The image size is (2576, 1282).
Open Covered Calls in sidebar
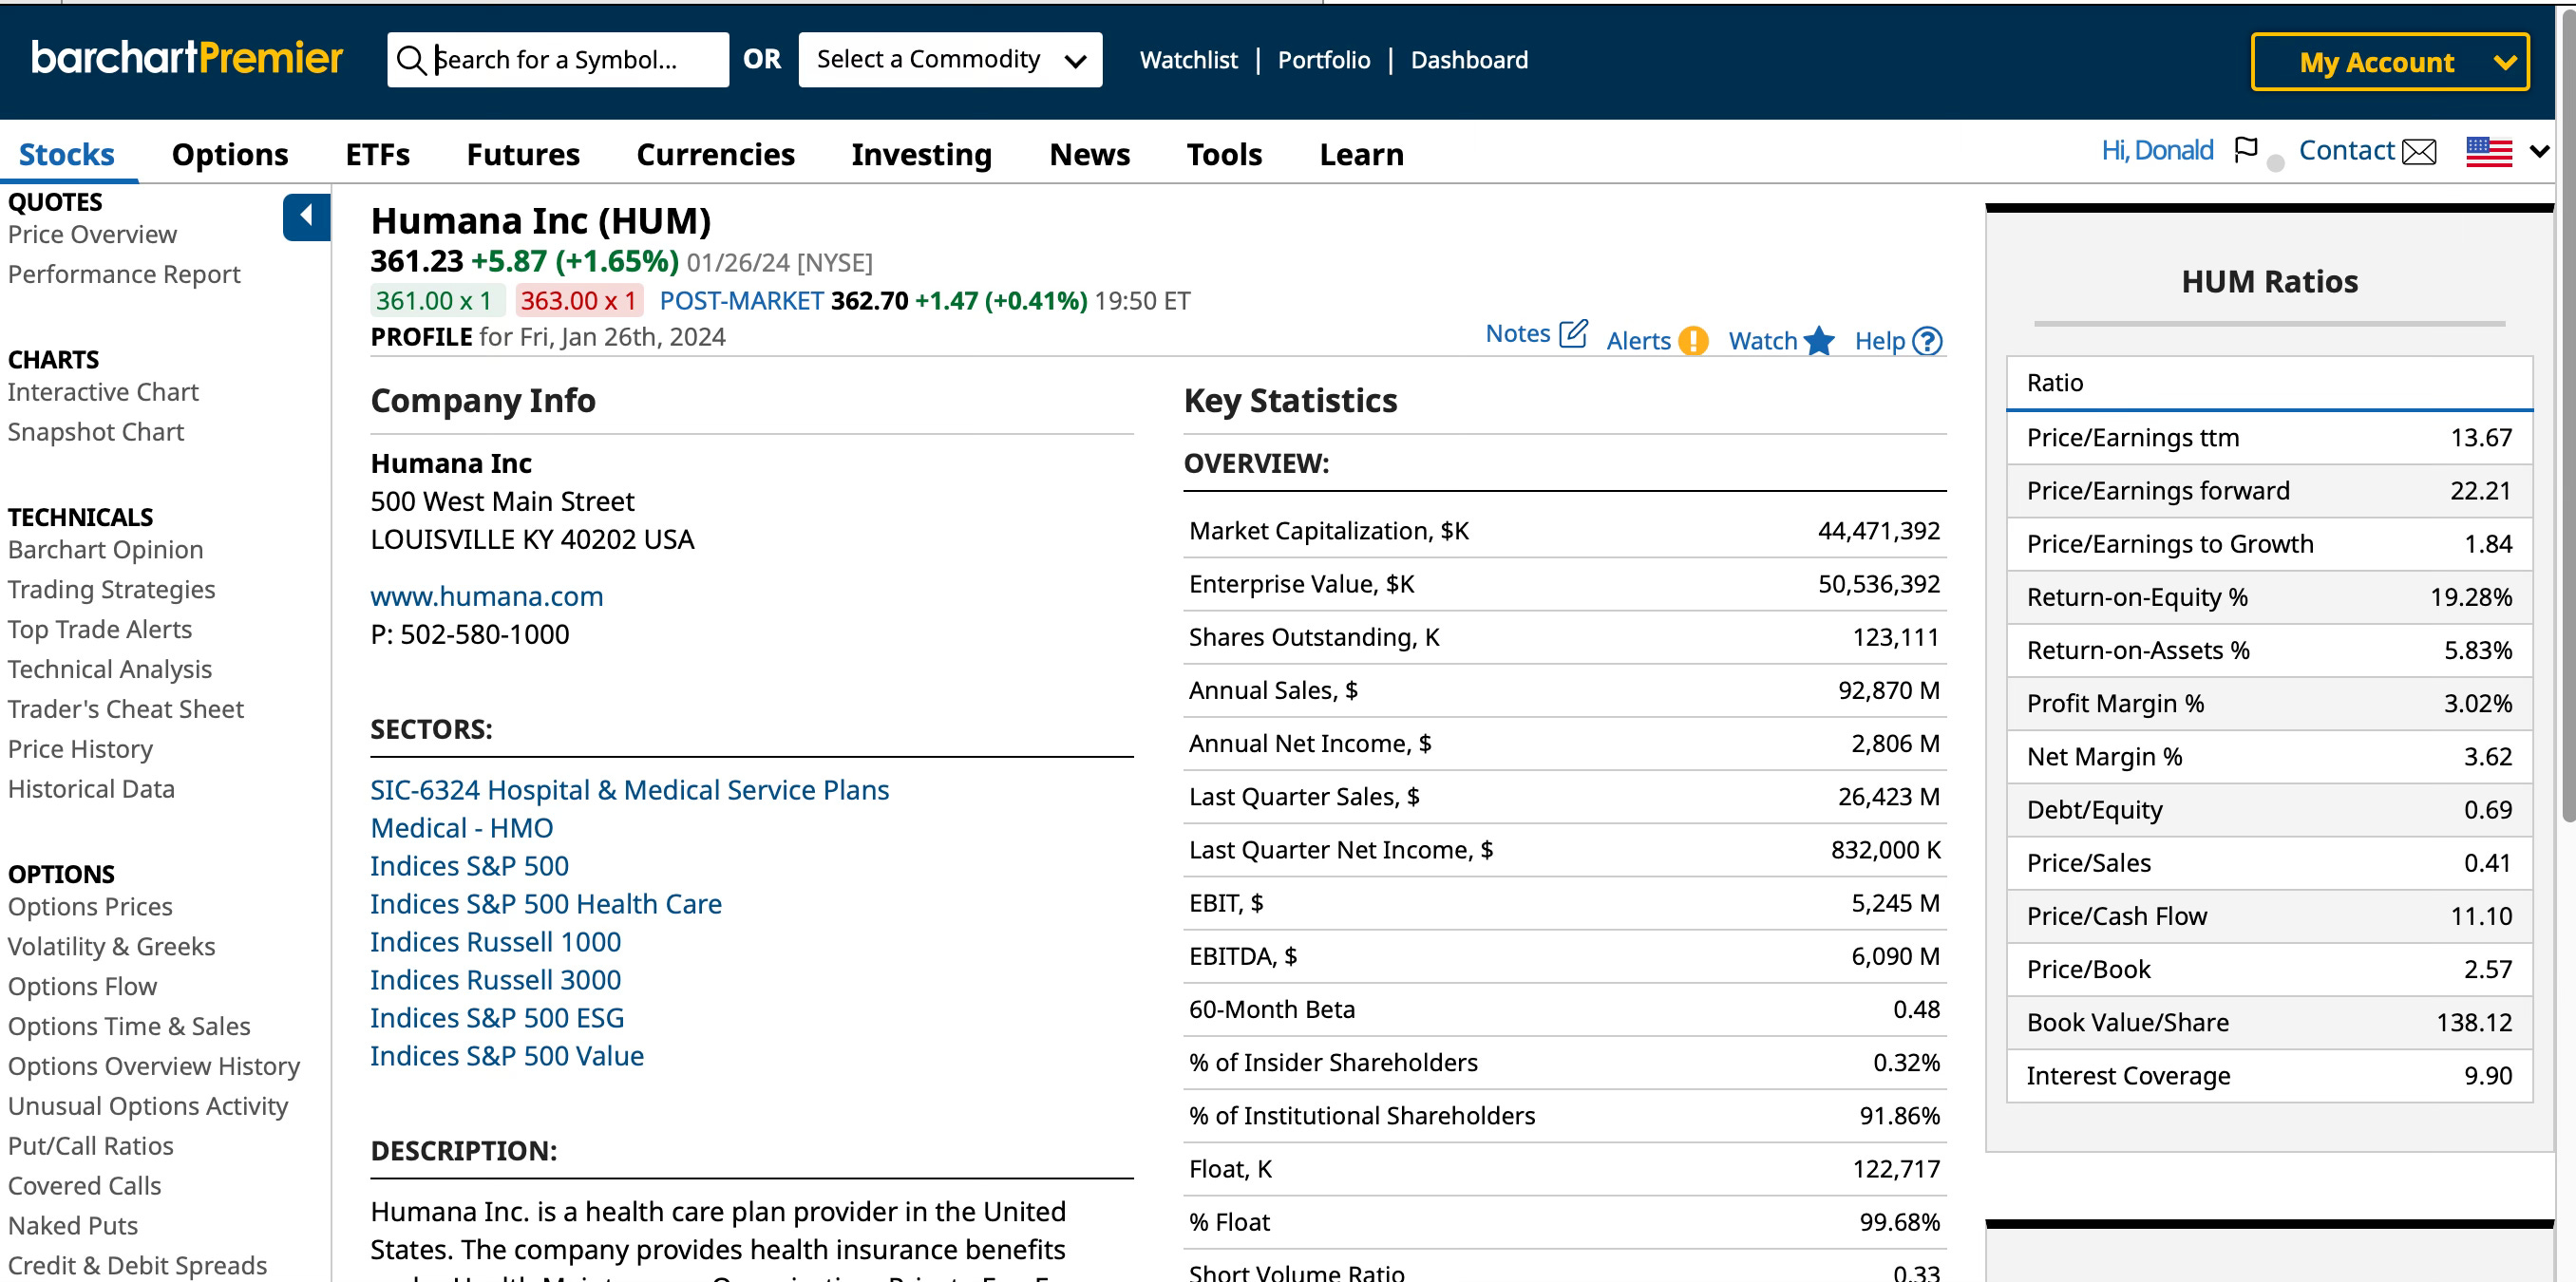click(85, 1187)
